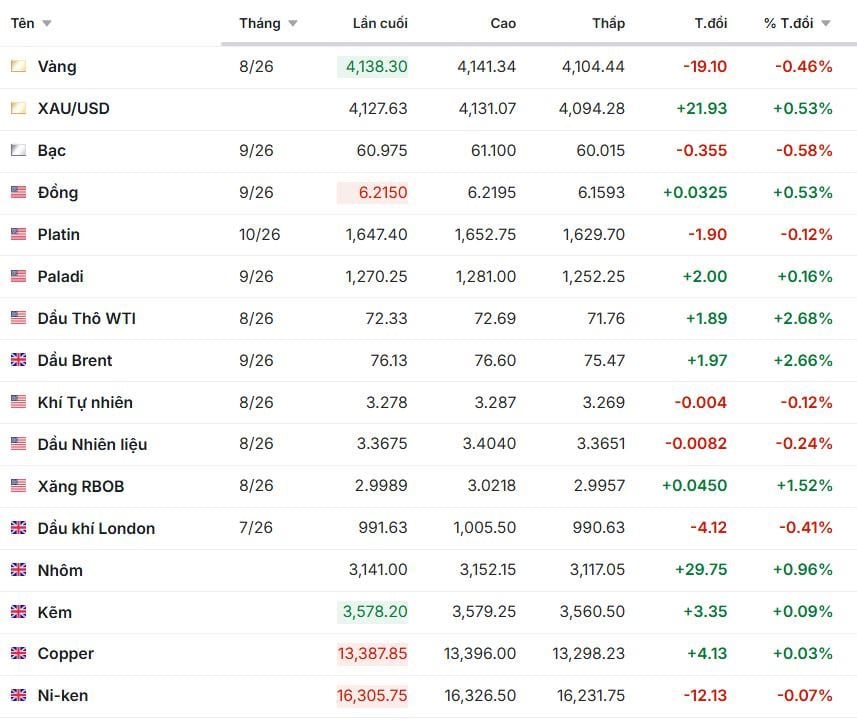Screen dimensions: 857x720
Task: Click the UK flag next to Ni-ken
Action: (19, 695)
